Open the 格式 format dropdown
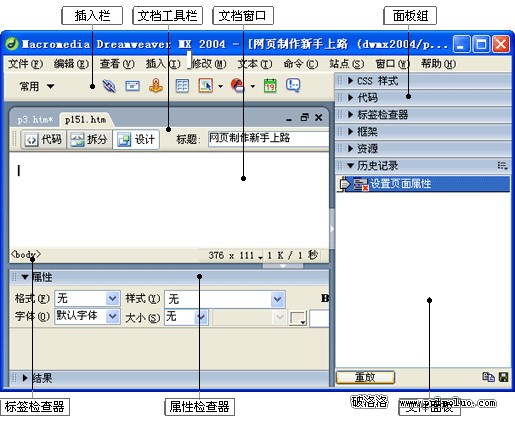 pos(113,298)
